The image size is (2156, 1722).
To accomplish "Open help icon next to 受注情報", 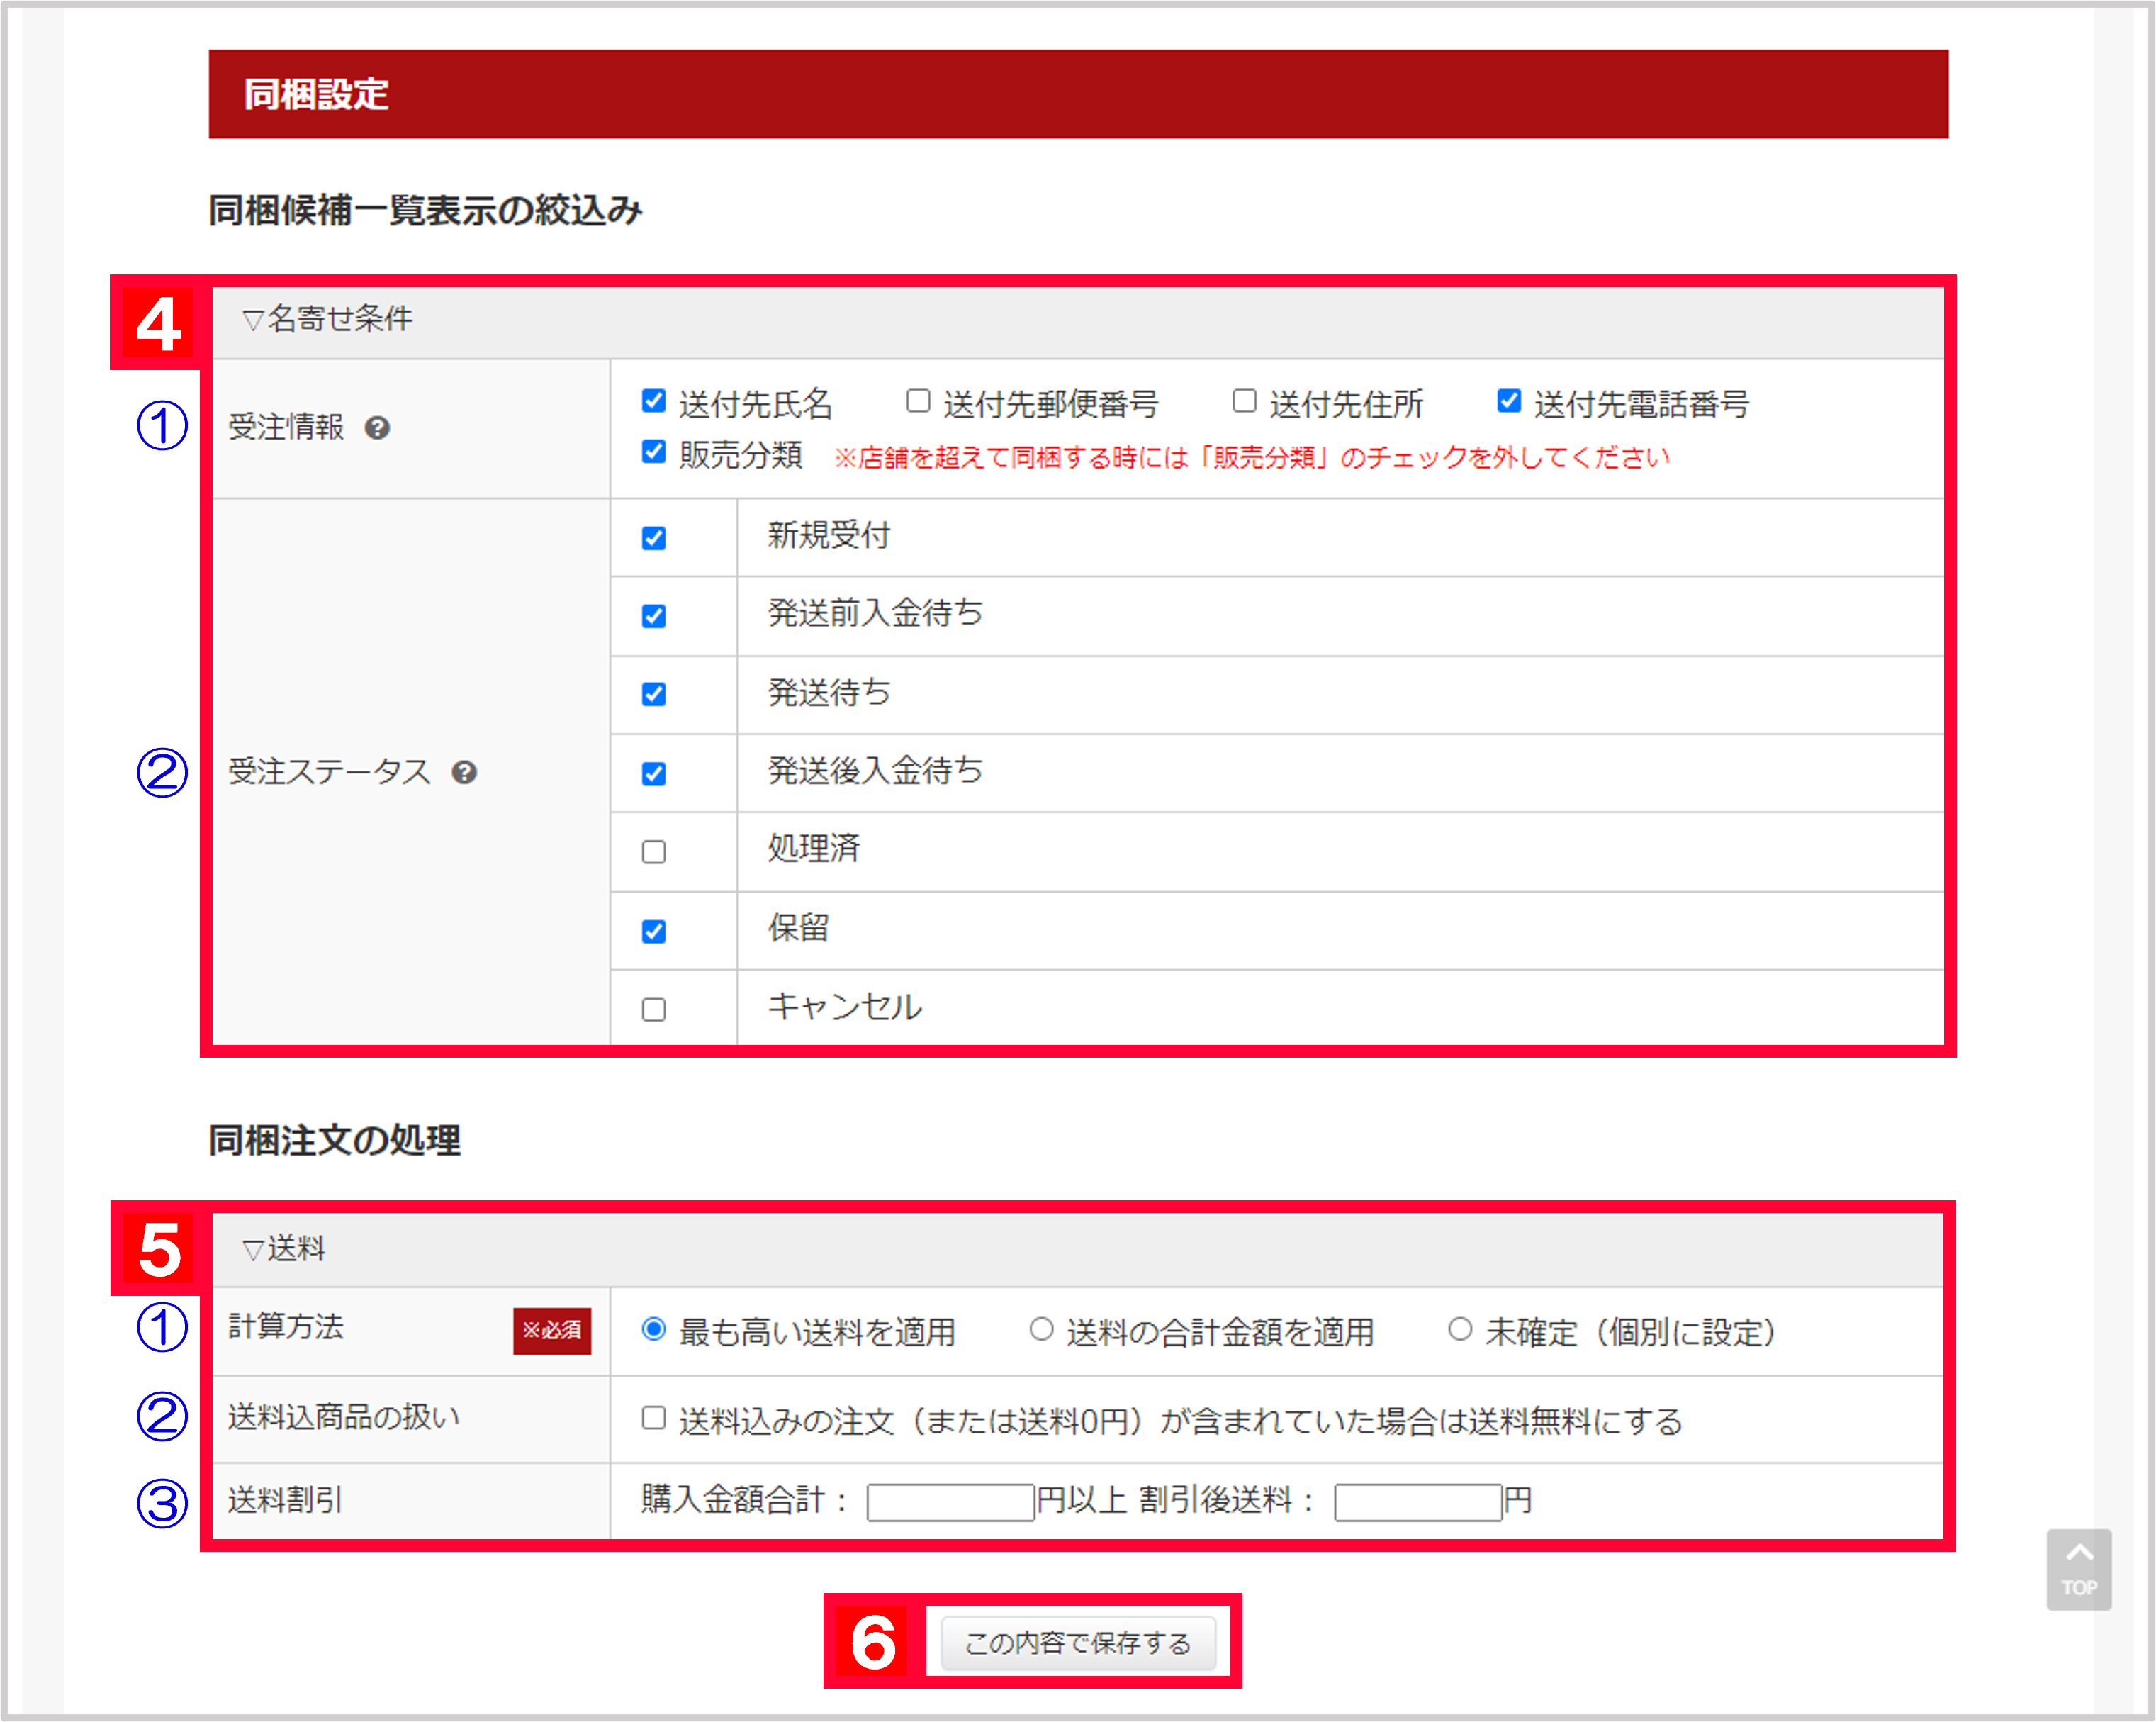I will click(x=377, y=428).
